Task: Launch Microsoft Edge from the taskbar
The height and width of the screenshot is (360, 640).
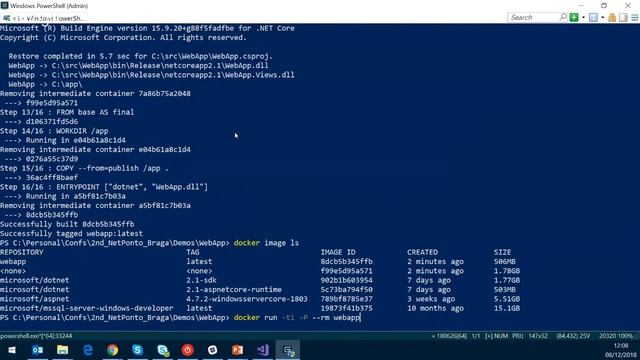Action: tap(87, 350)
